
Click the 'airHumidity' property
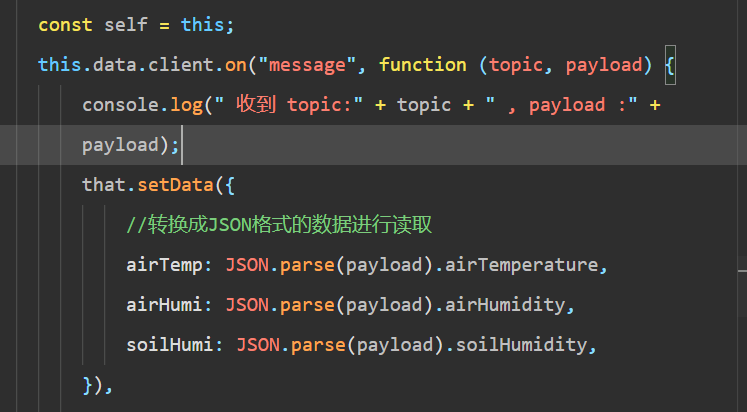(505, 305)
